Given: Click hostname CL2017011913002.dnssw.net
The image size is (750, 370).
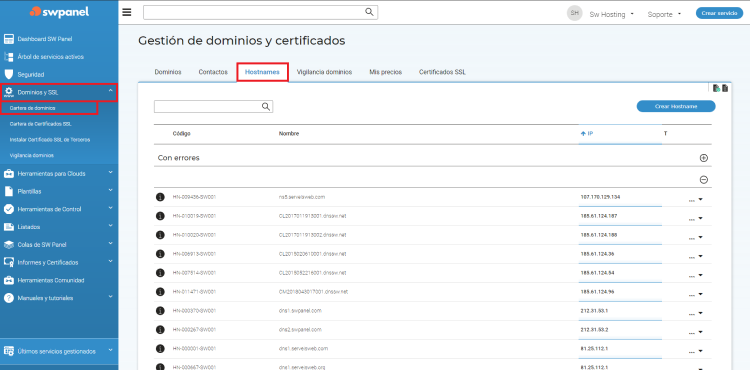Looking at the screenshot, I should (312, 235).
